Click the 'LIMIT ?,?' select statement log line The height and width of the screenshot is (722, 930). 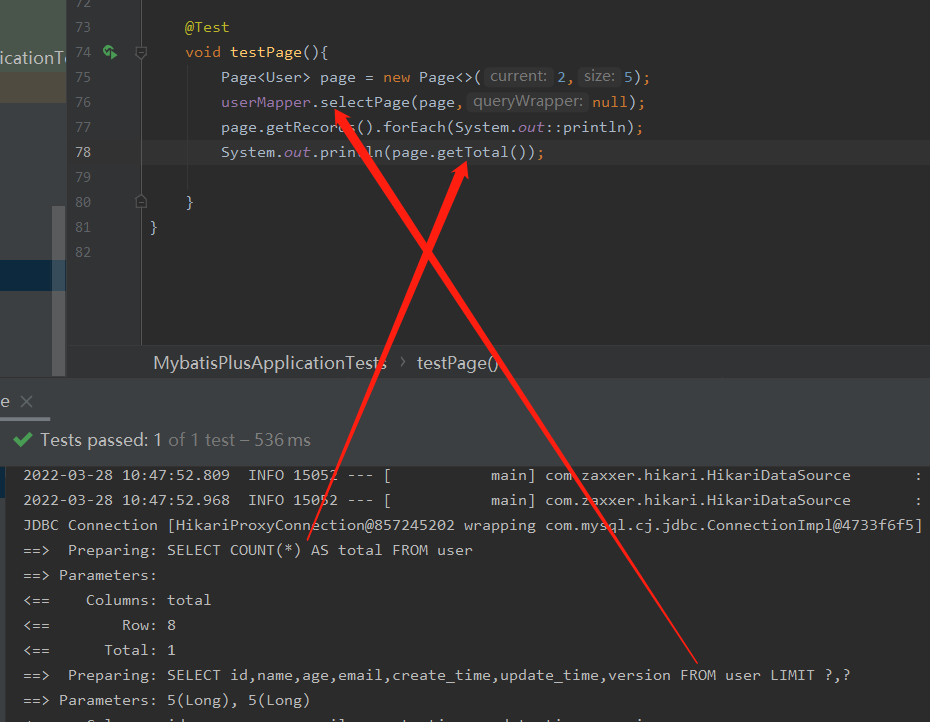coord(437,675)
